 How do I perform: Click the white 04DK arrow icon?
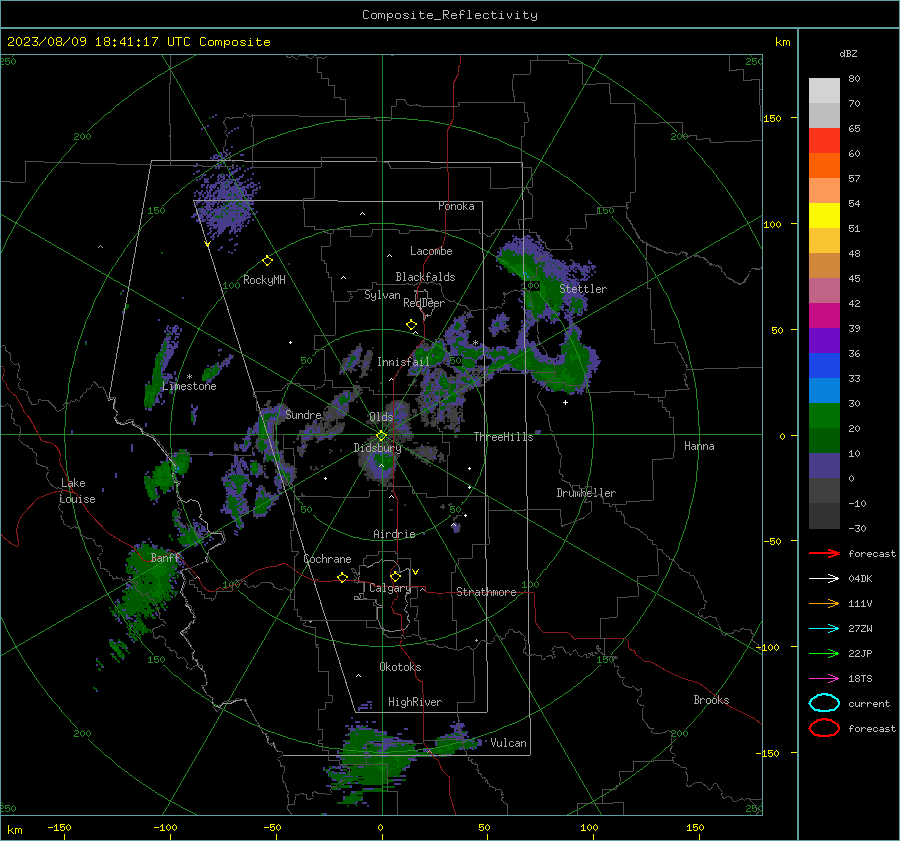tap(824, 579)
